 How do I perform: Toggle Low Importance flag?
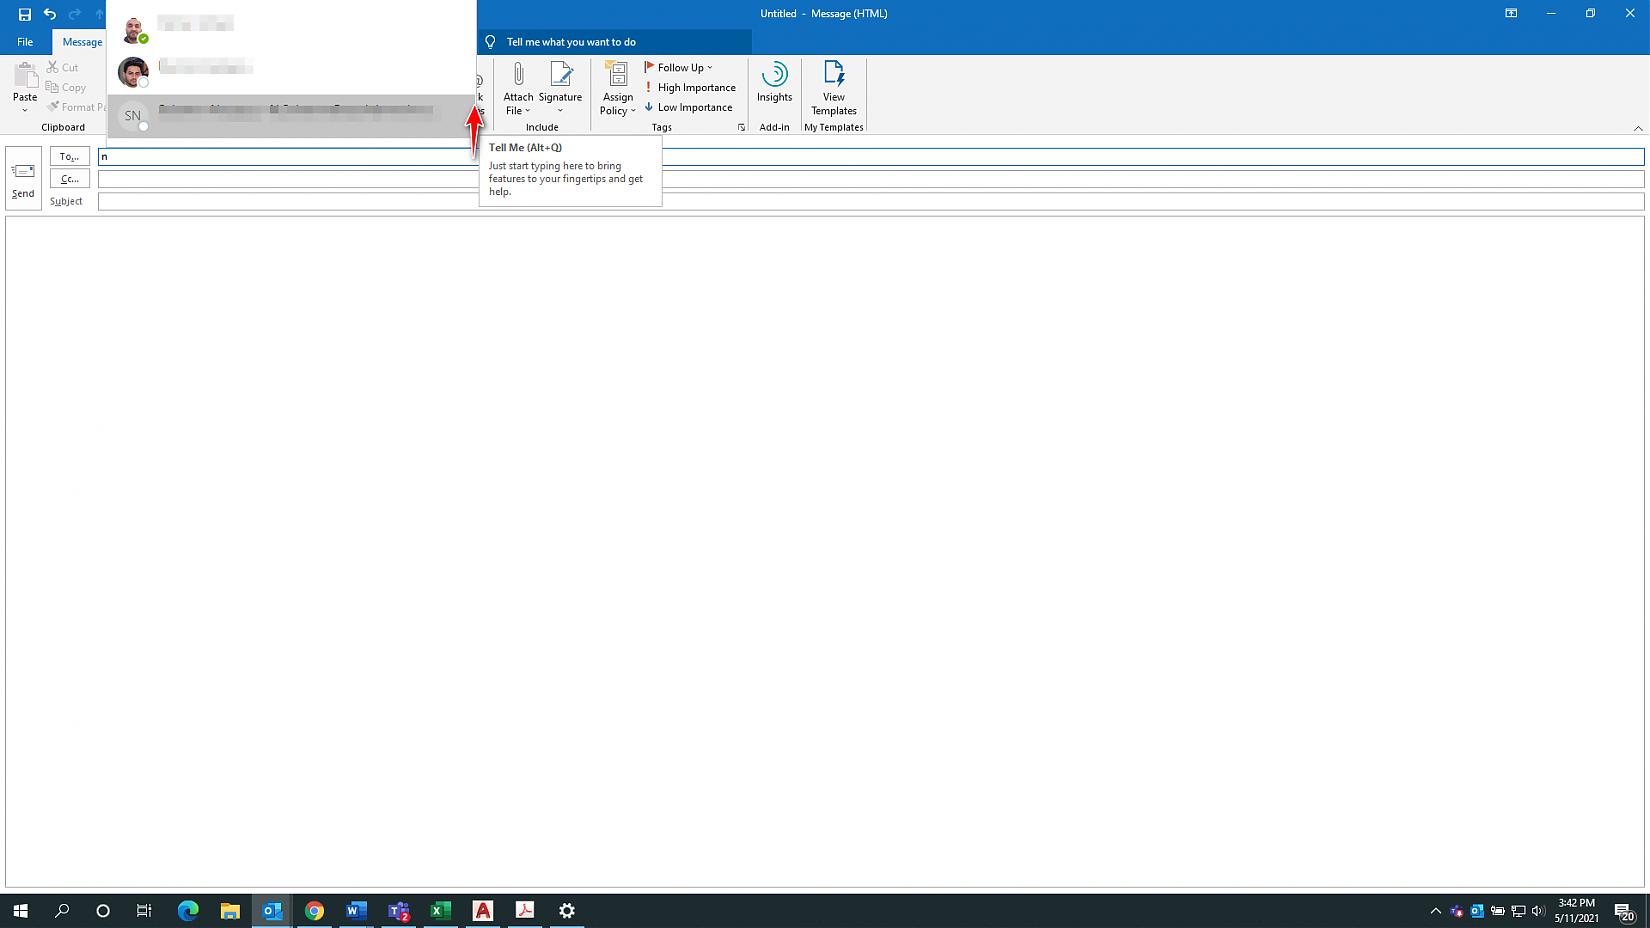tap(689, 108)
